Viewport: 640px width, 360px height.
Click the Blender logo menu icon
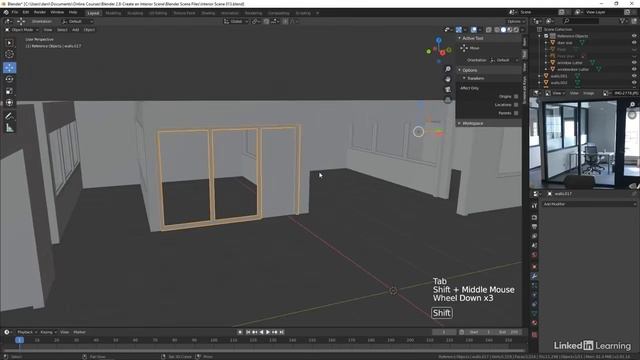[6, 12]
